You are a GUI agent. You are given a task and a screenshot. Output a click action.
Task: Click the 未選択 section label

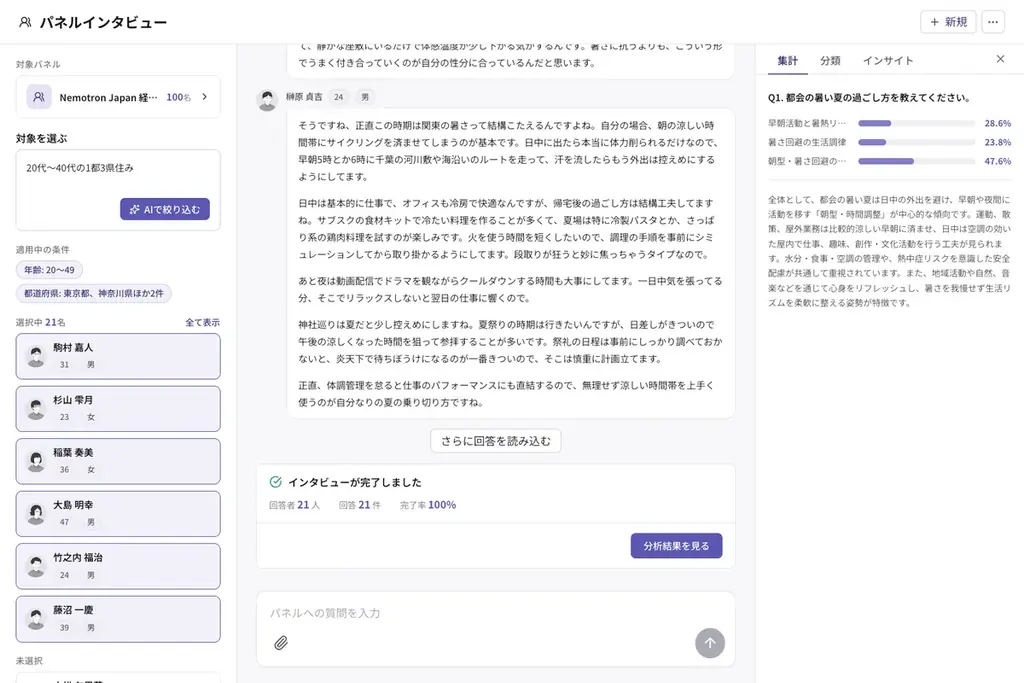[x=29, y=661]
